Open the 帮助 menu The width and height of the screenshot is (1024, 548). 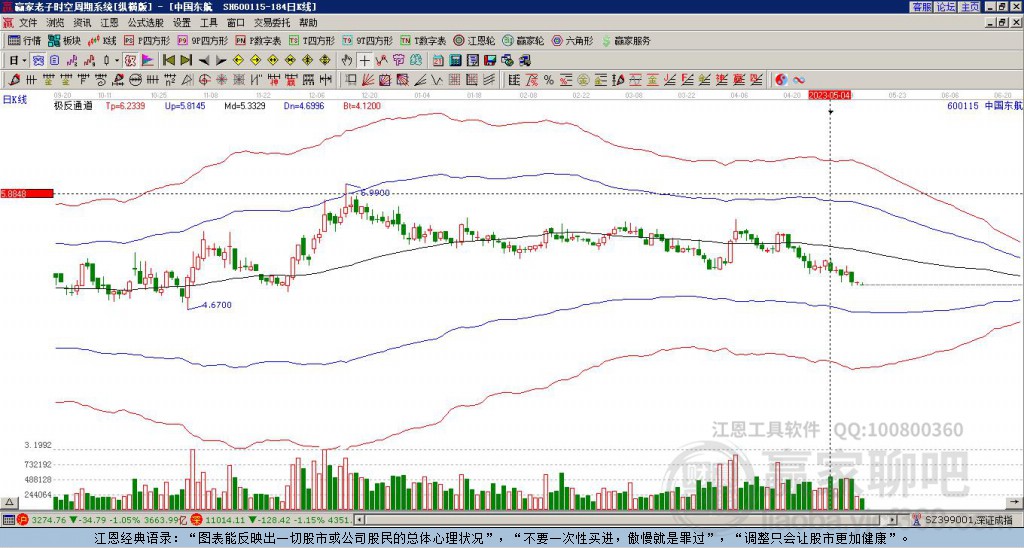pyautogui.click(x=308, y=23)
